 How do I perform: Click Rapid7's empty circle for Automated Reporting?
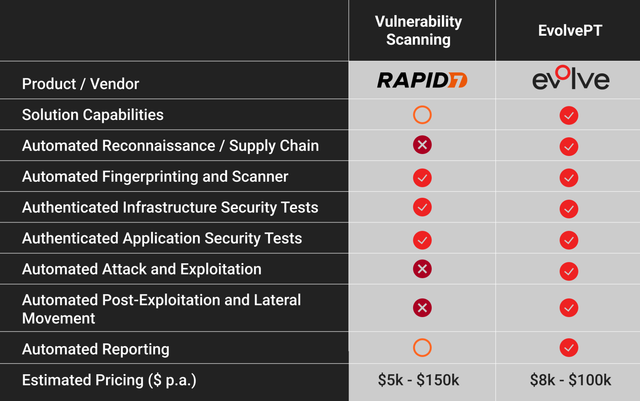point(422,348)
